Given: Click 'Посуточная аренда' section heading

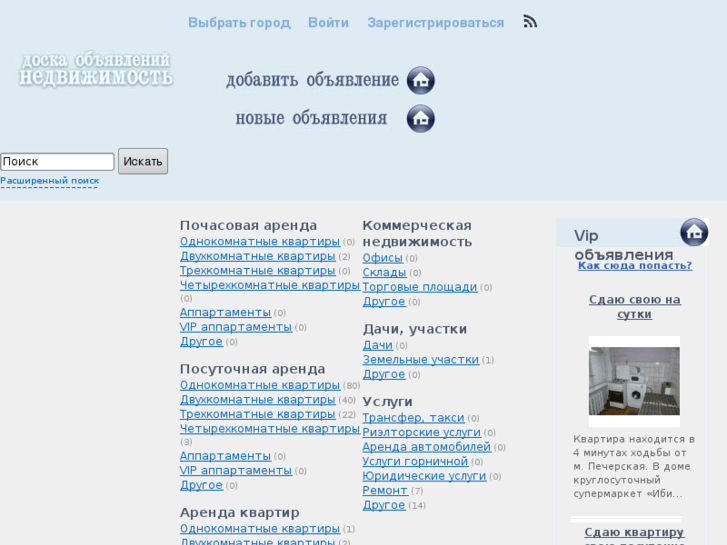Looking at the screenshot, I should 253,369.
